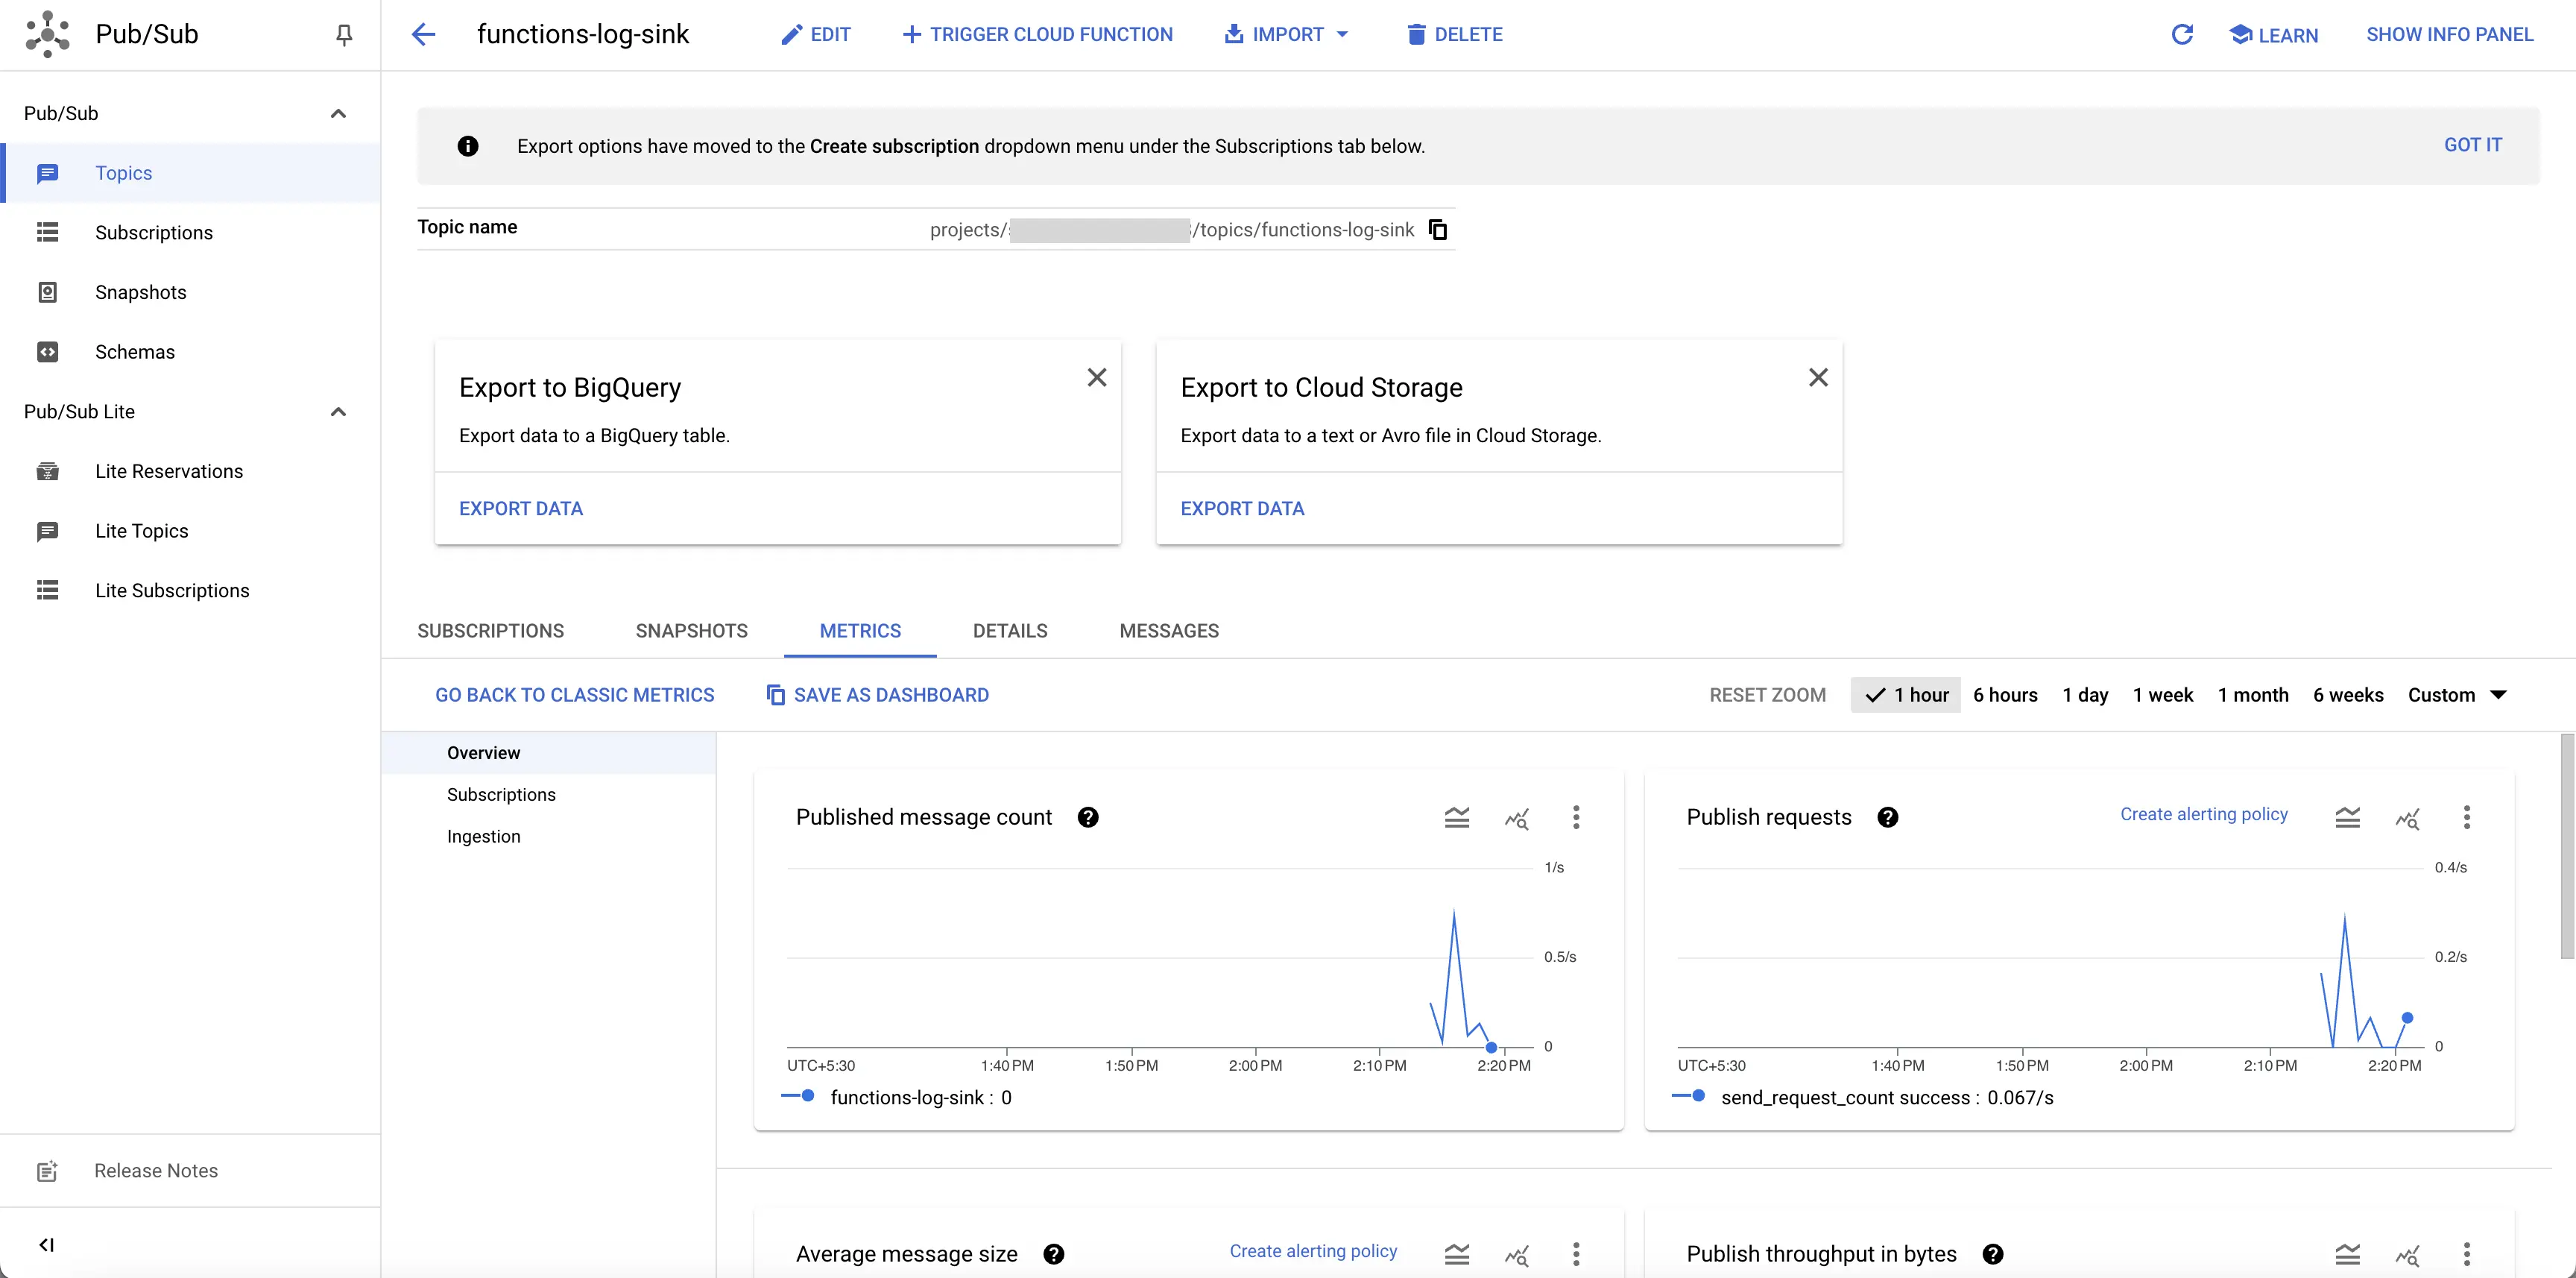Screen dimensions: 2576x1278
Task: Collapse the side navigation panel
Action: 46,1244
